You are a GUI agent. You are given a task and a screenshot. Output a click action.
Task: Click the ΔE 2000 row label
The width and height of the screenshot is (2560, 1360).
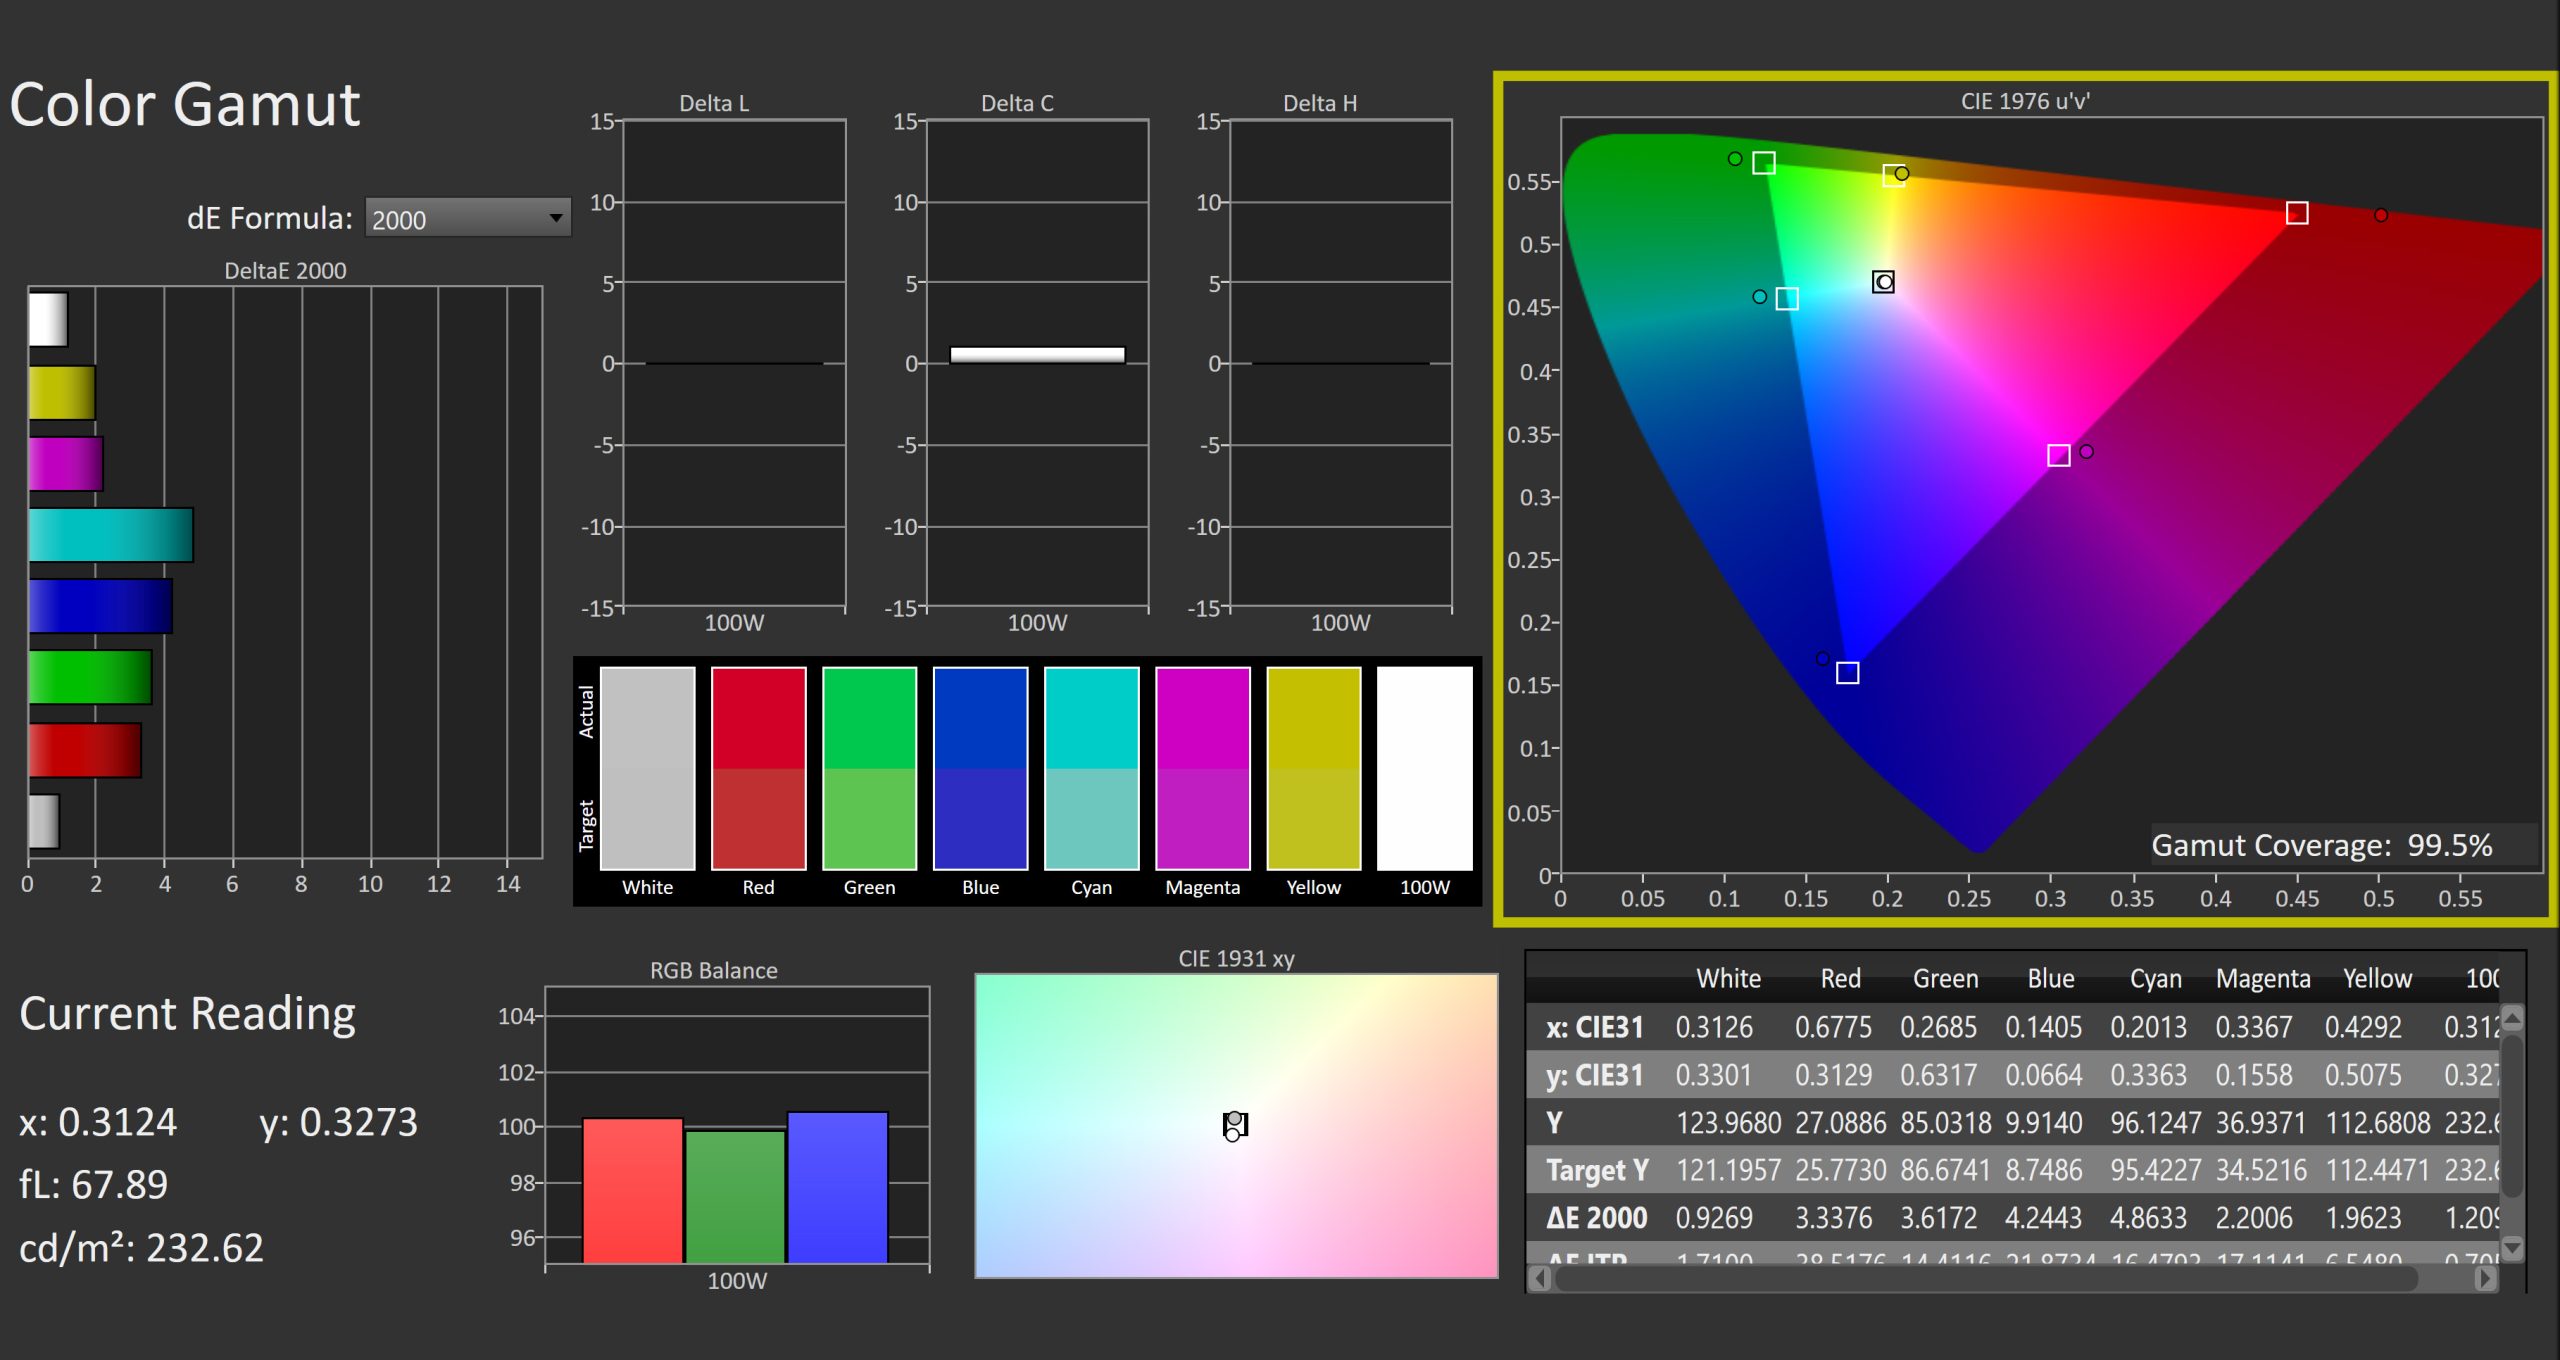(1596, 1218)
